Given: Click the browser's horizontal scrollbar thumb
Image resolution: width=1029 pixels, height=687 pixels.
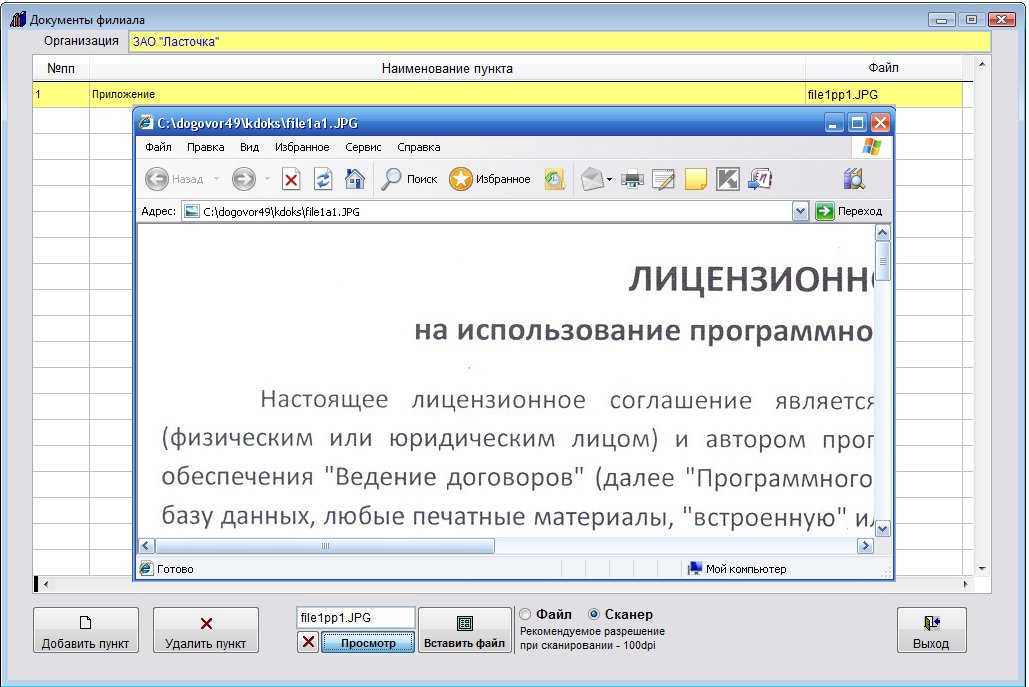Looking at the screenshot, I should click(x=325, y=546).
